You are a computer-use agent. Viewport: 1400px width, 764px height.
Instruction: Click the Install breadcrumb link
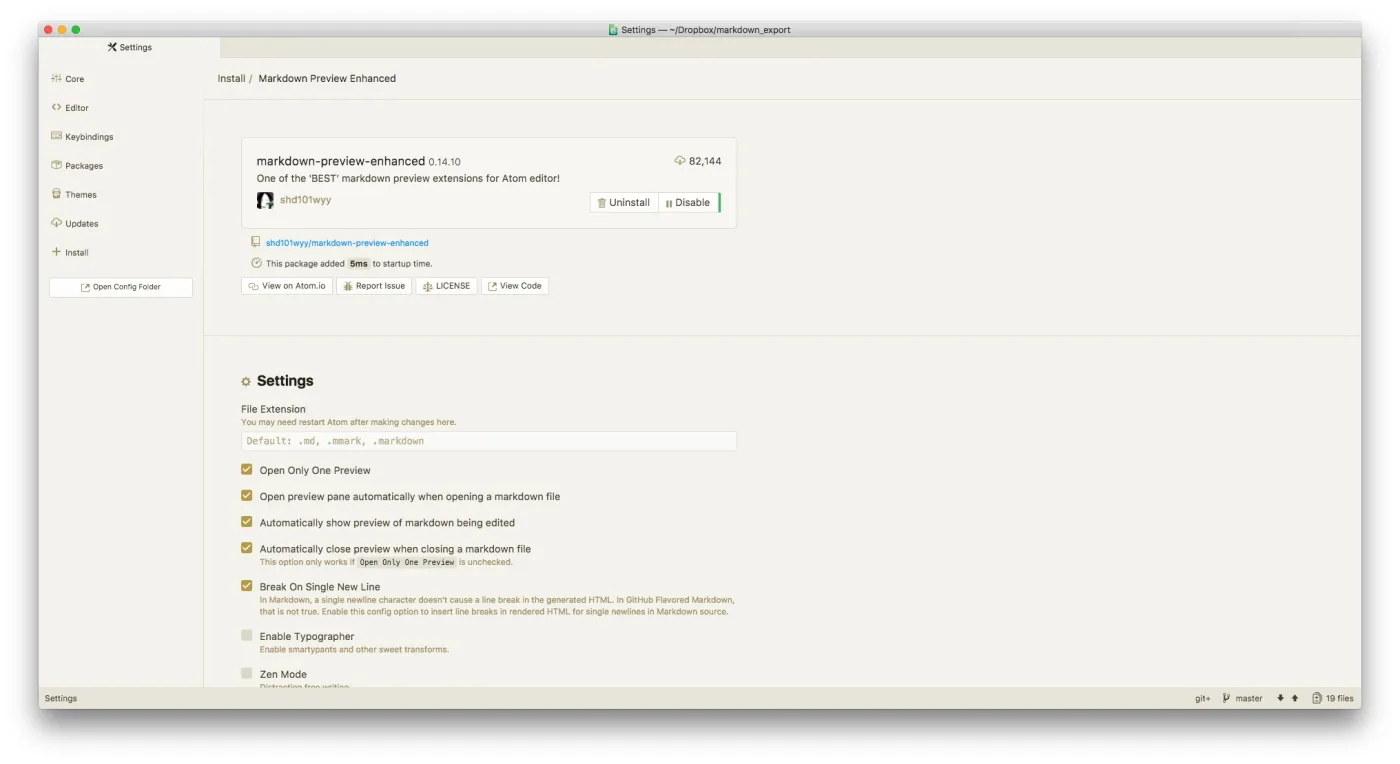231,78
